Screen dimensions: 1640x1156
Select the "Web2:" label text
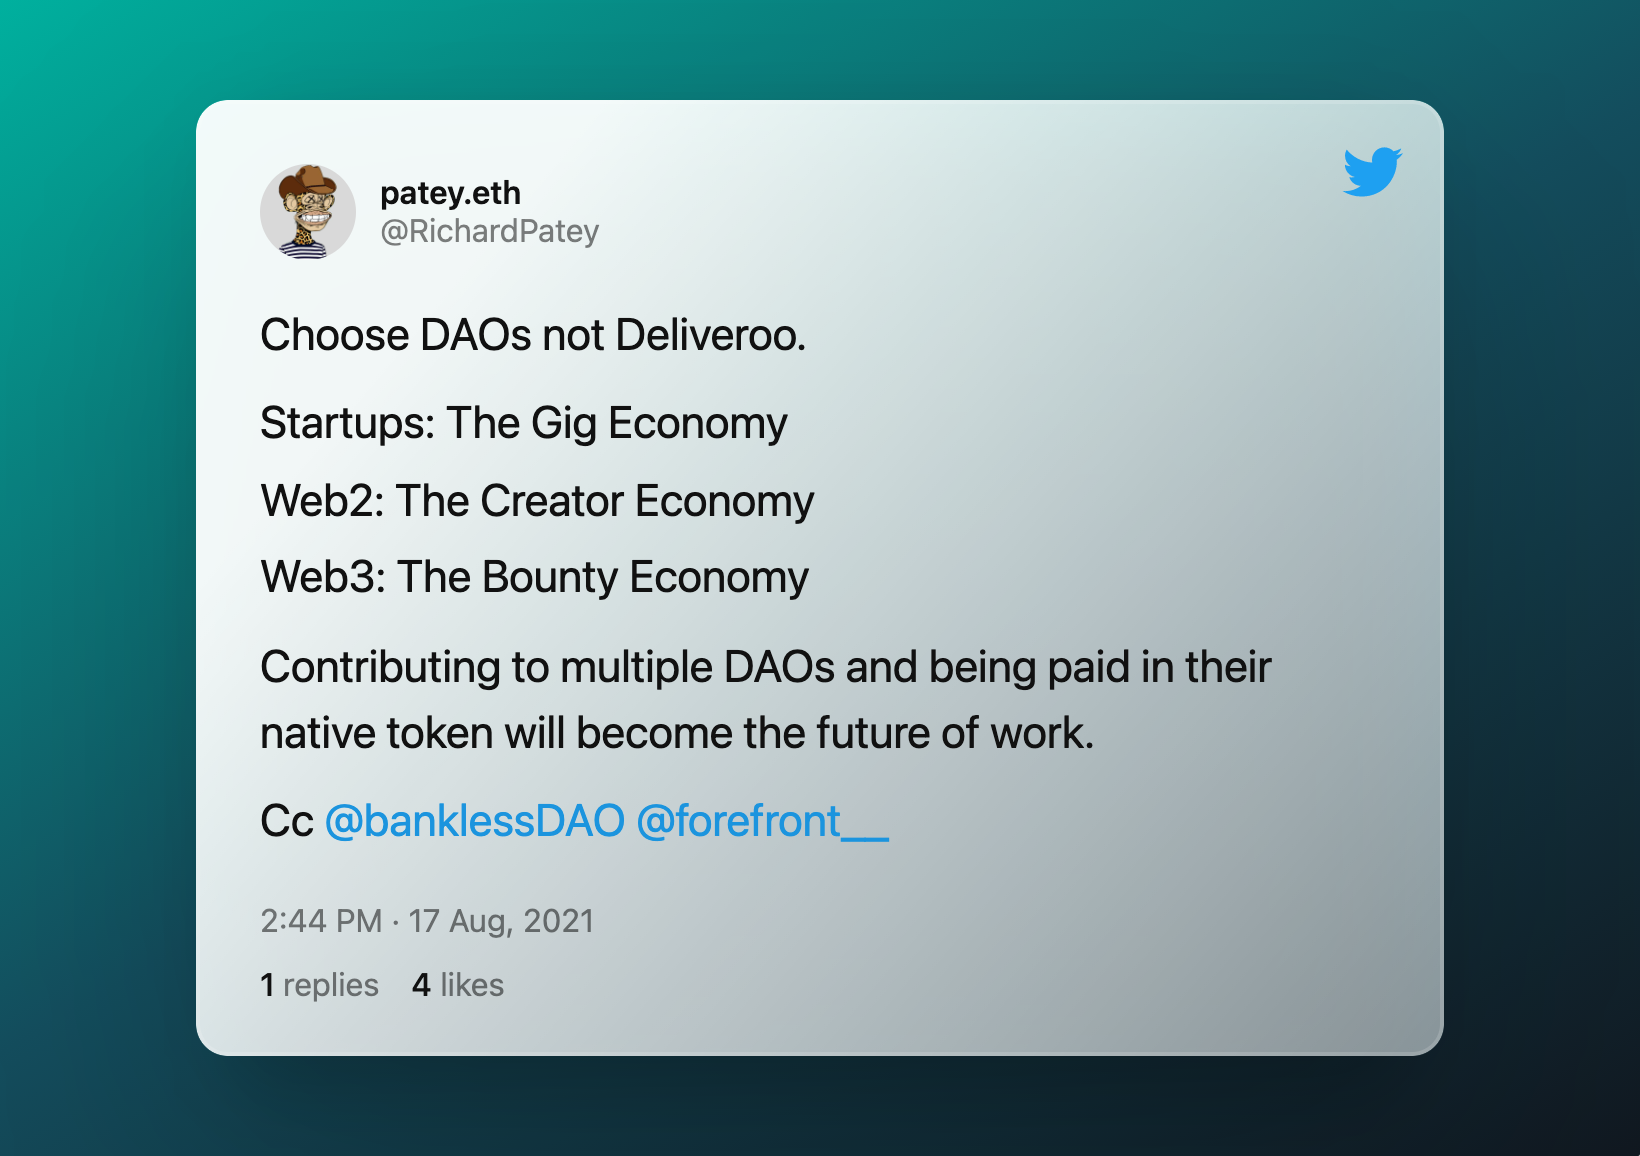[322, 501]
